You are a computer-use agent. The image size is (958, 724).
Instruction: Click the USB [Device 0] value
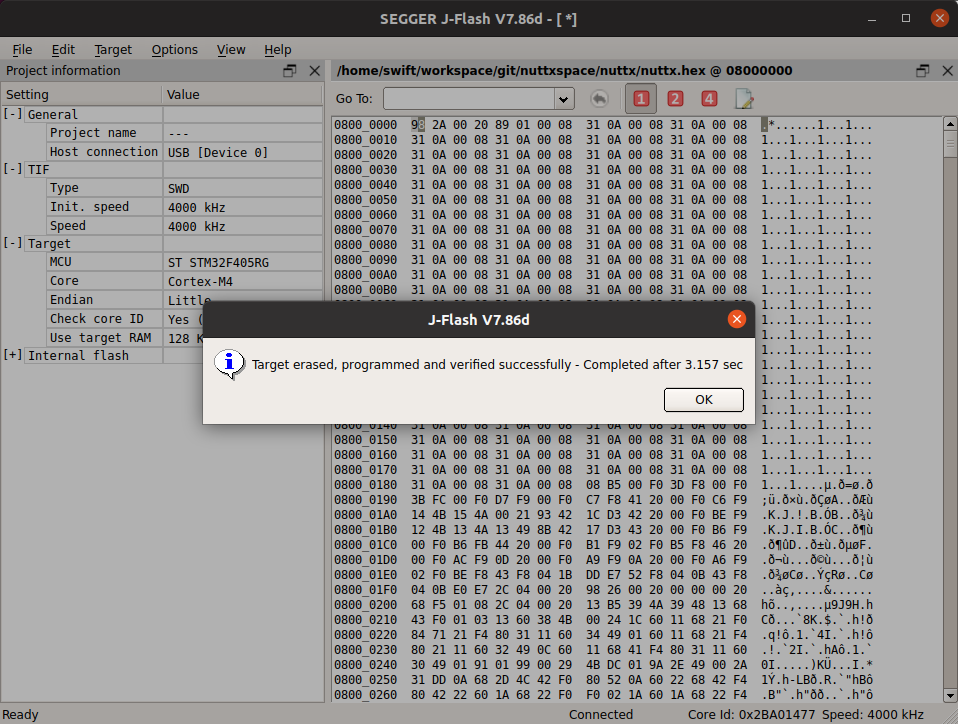click(x=218, y=153)
